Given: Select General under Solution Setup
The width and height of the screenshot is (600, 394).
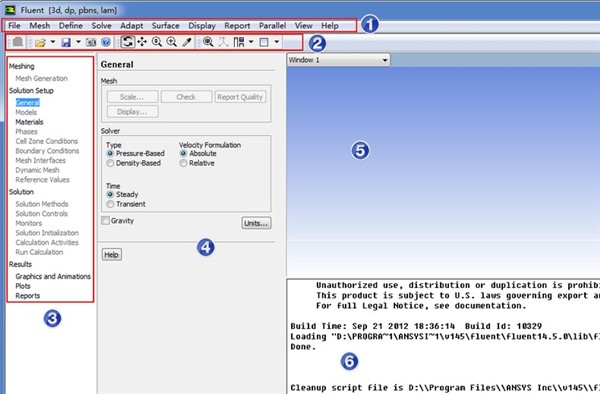Looking at the screenshot, I should click(x=28, y=103).
